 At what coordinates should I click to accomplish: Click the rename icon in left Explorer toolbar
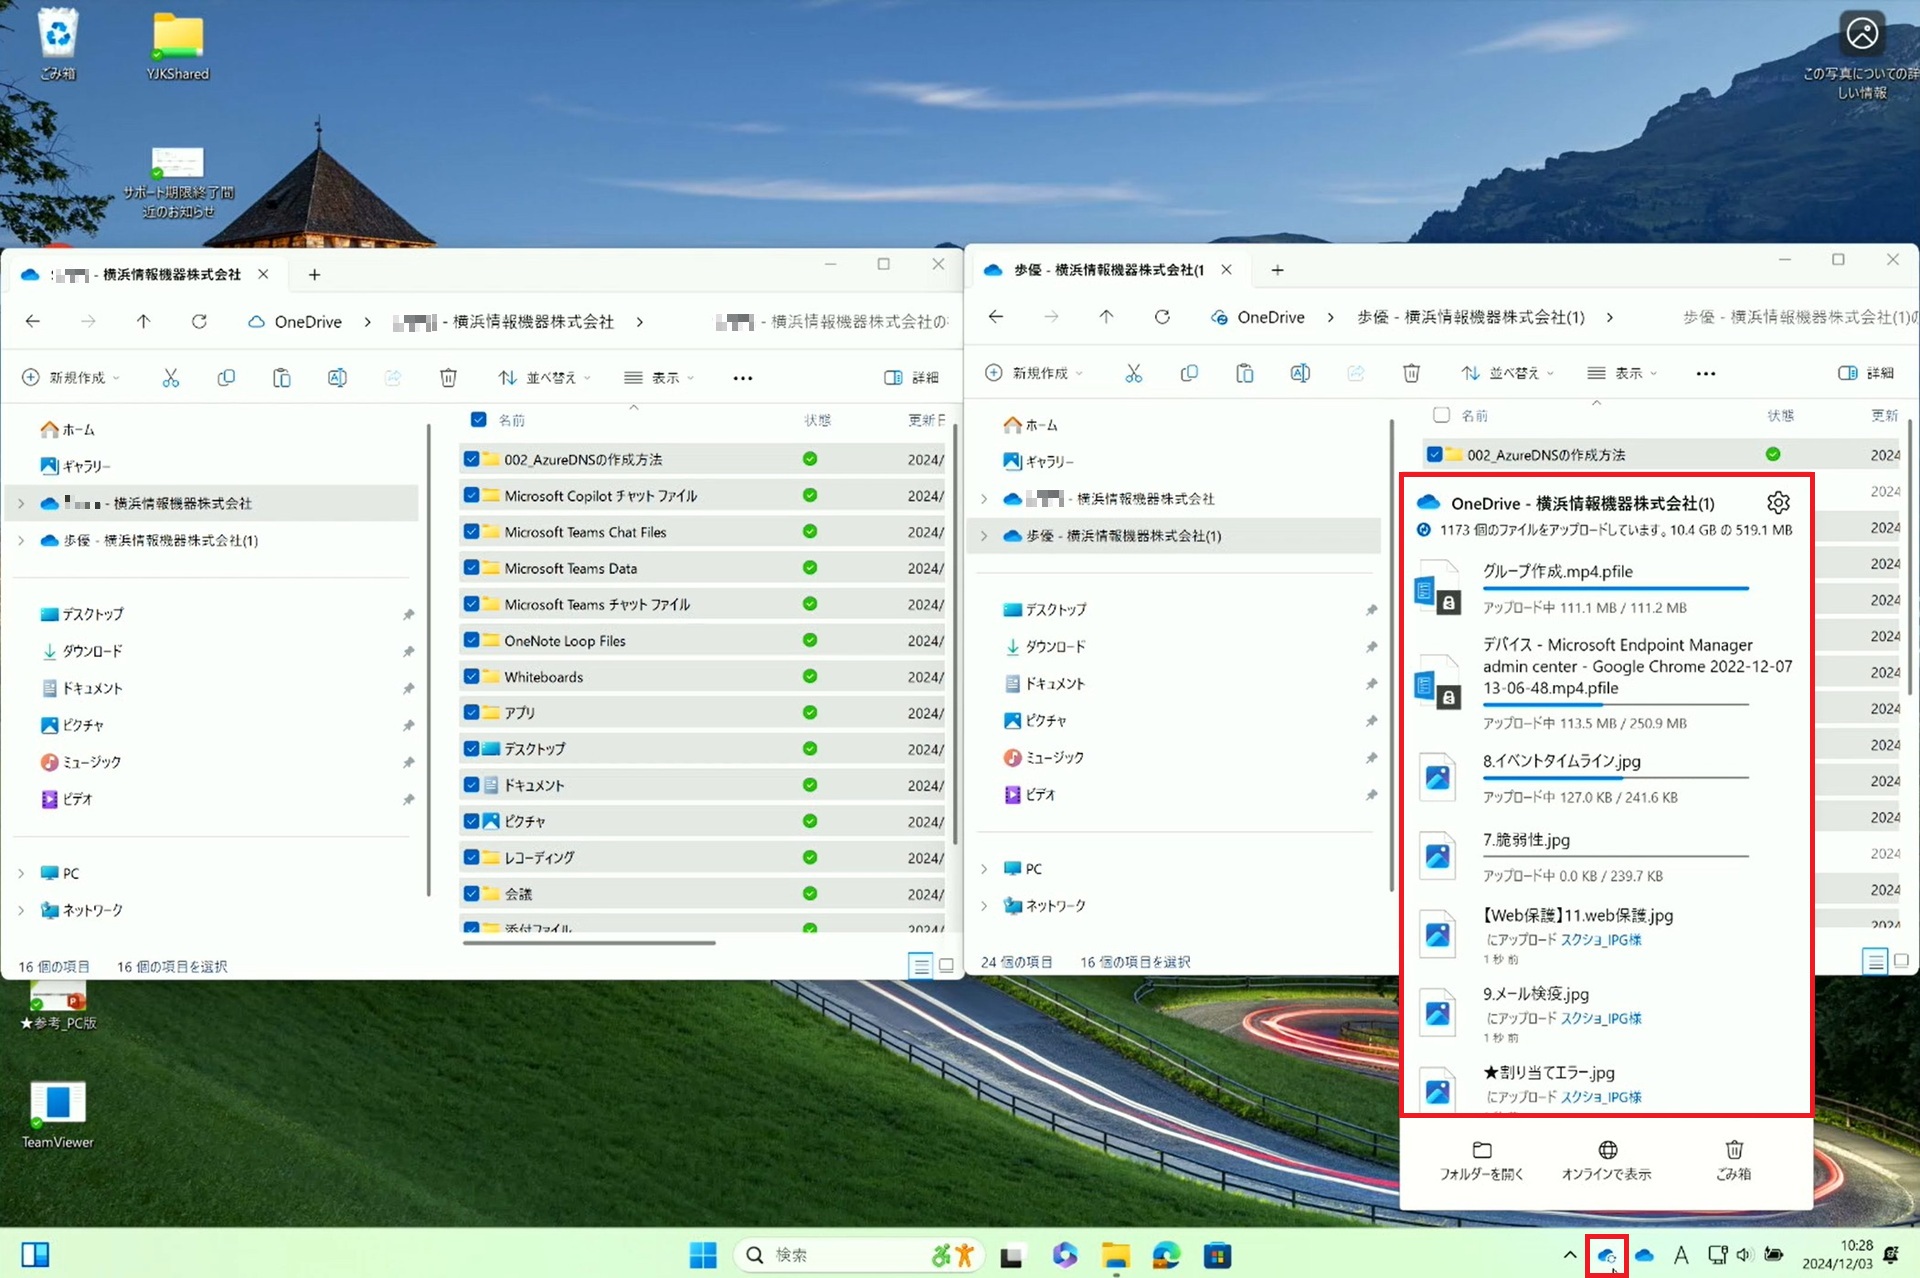(x=337, y=377)
